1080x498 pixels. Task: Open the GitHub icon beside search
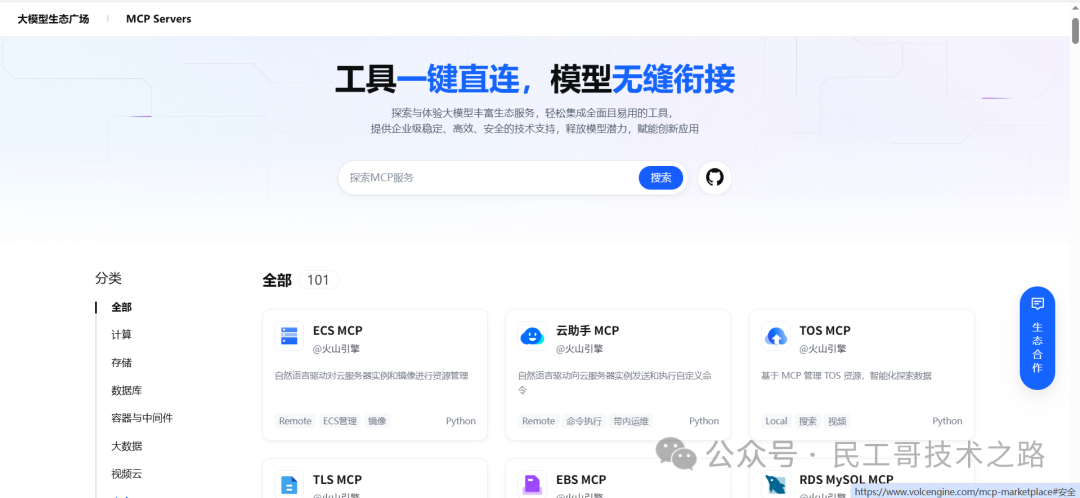coord(715,178)
